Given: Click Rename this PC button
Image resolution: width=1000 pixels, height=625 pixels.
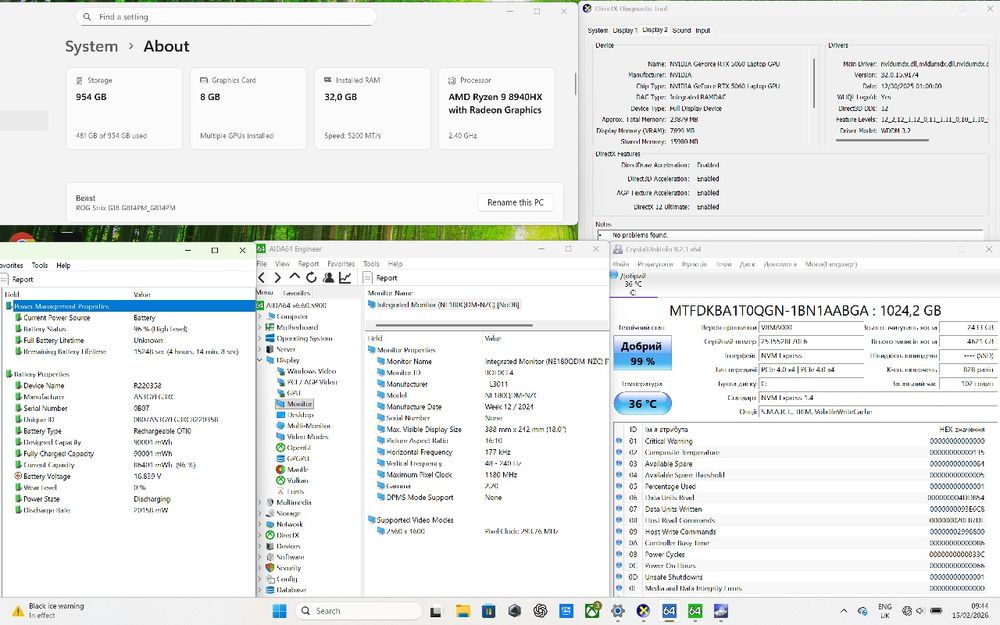Looking at the screenshot, I should point(515,202).
